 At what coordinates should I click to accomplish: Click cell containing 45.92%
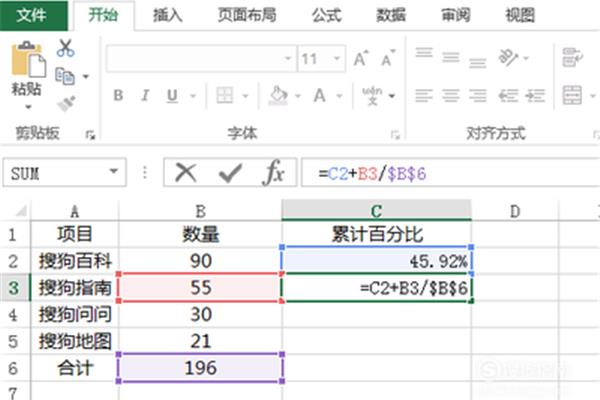click(x=377, y=261)
